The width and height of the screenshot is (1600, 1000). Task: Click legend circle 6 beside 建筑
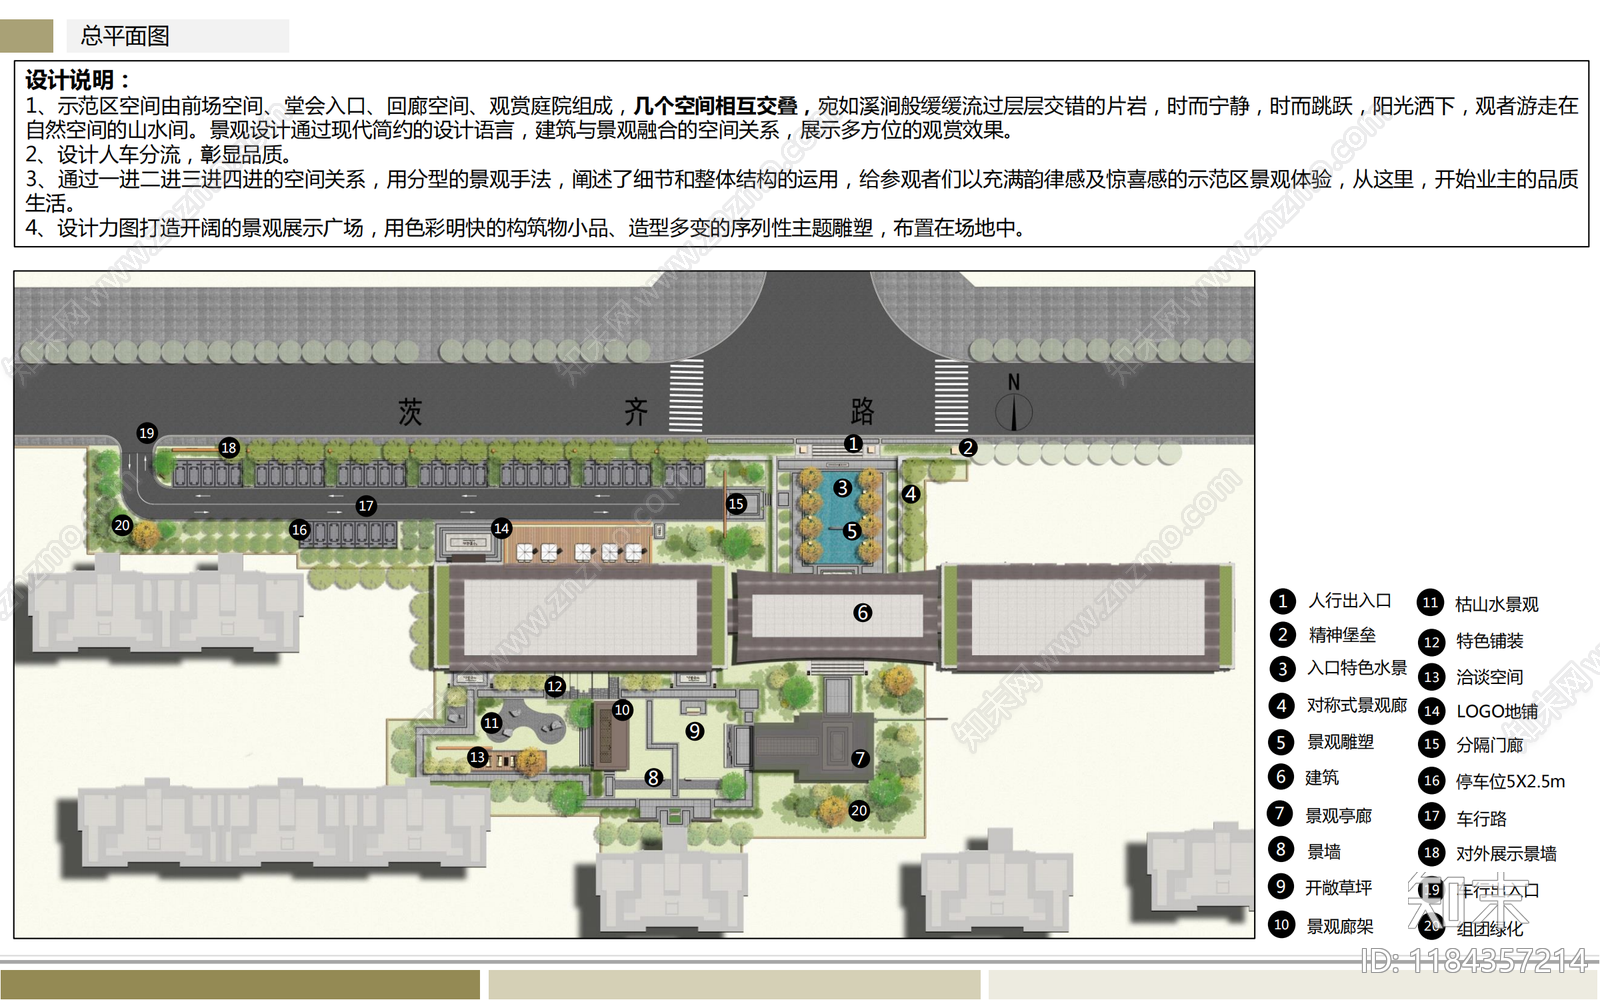click(1281, 777)
